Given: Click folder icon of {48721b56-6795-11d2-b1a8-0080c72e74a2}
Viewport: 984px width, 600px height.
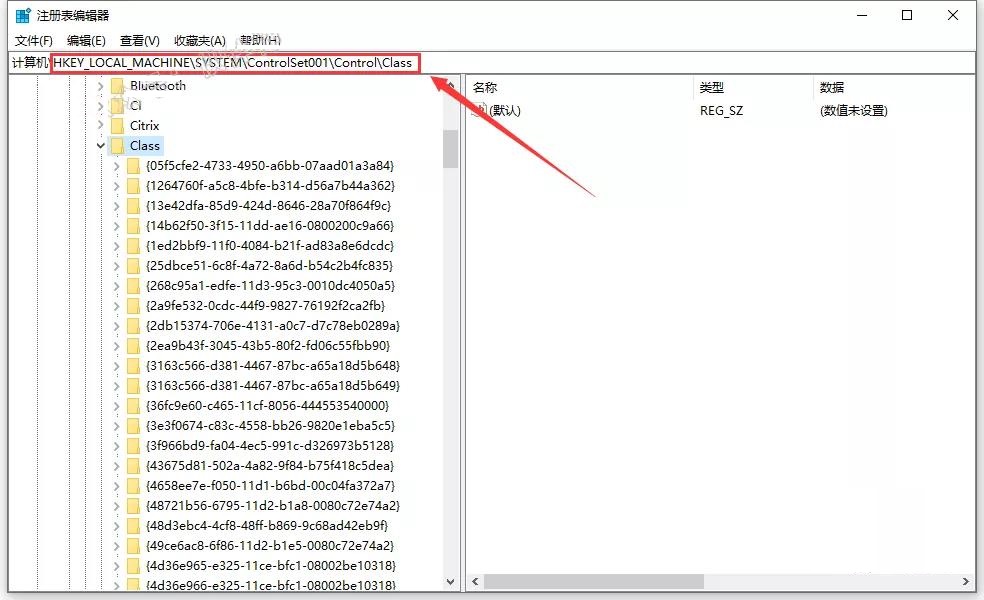Looking at the screenshot, I should 133,506.
